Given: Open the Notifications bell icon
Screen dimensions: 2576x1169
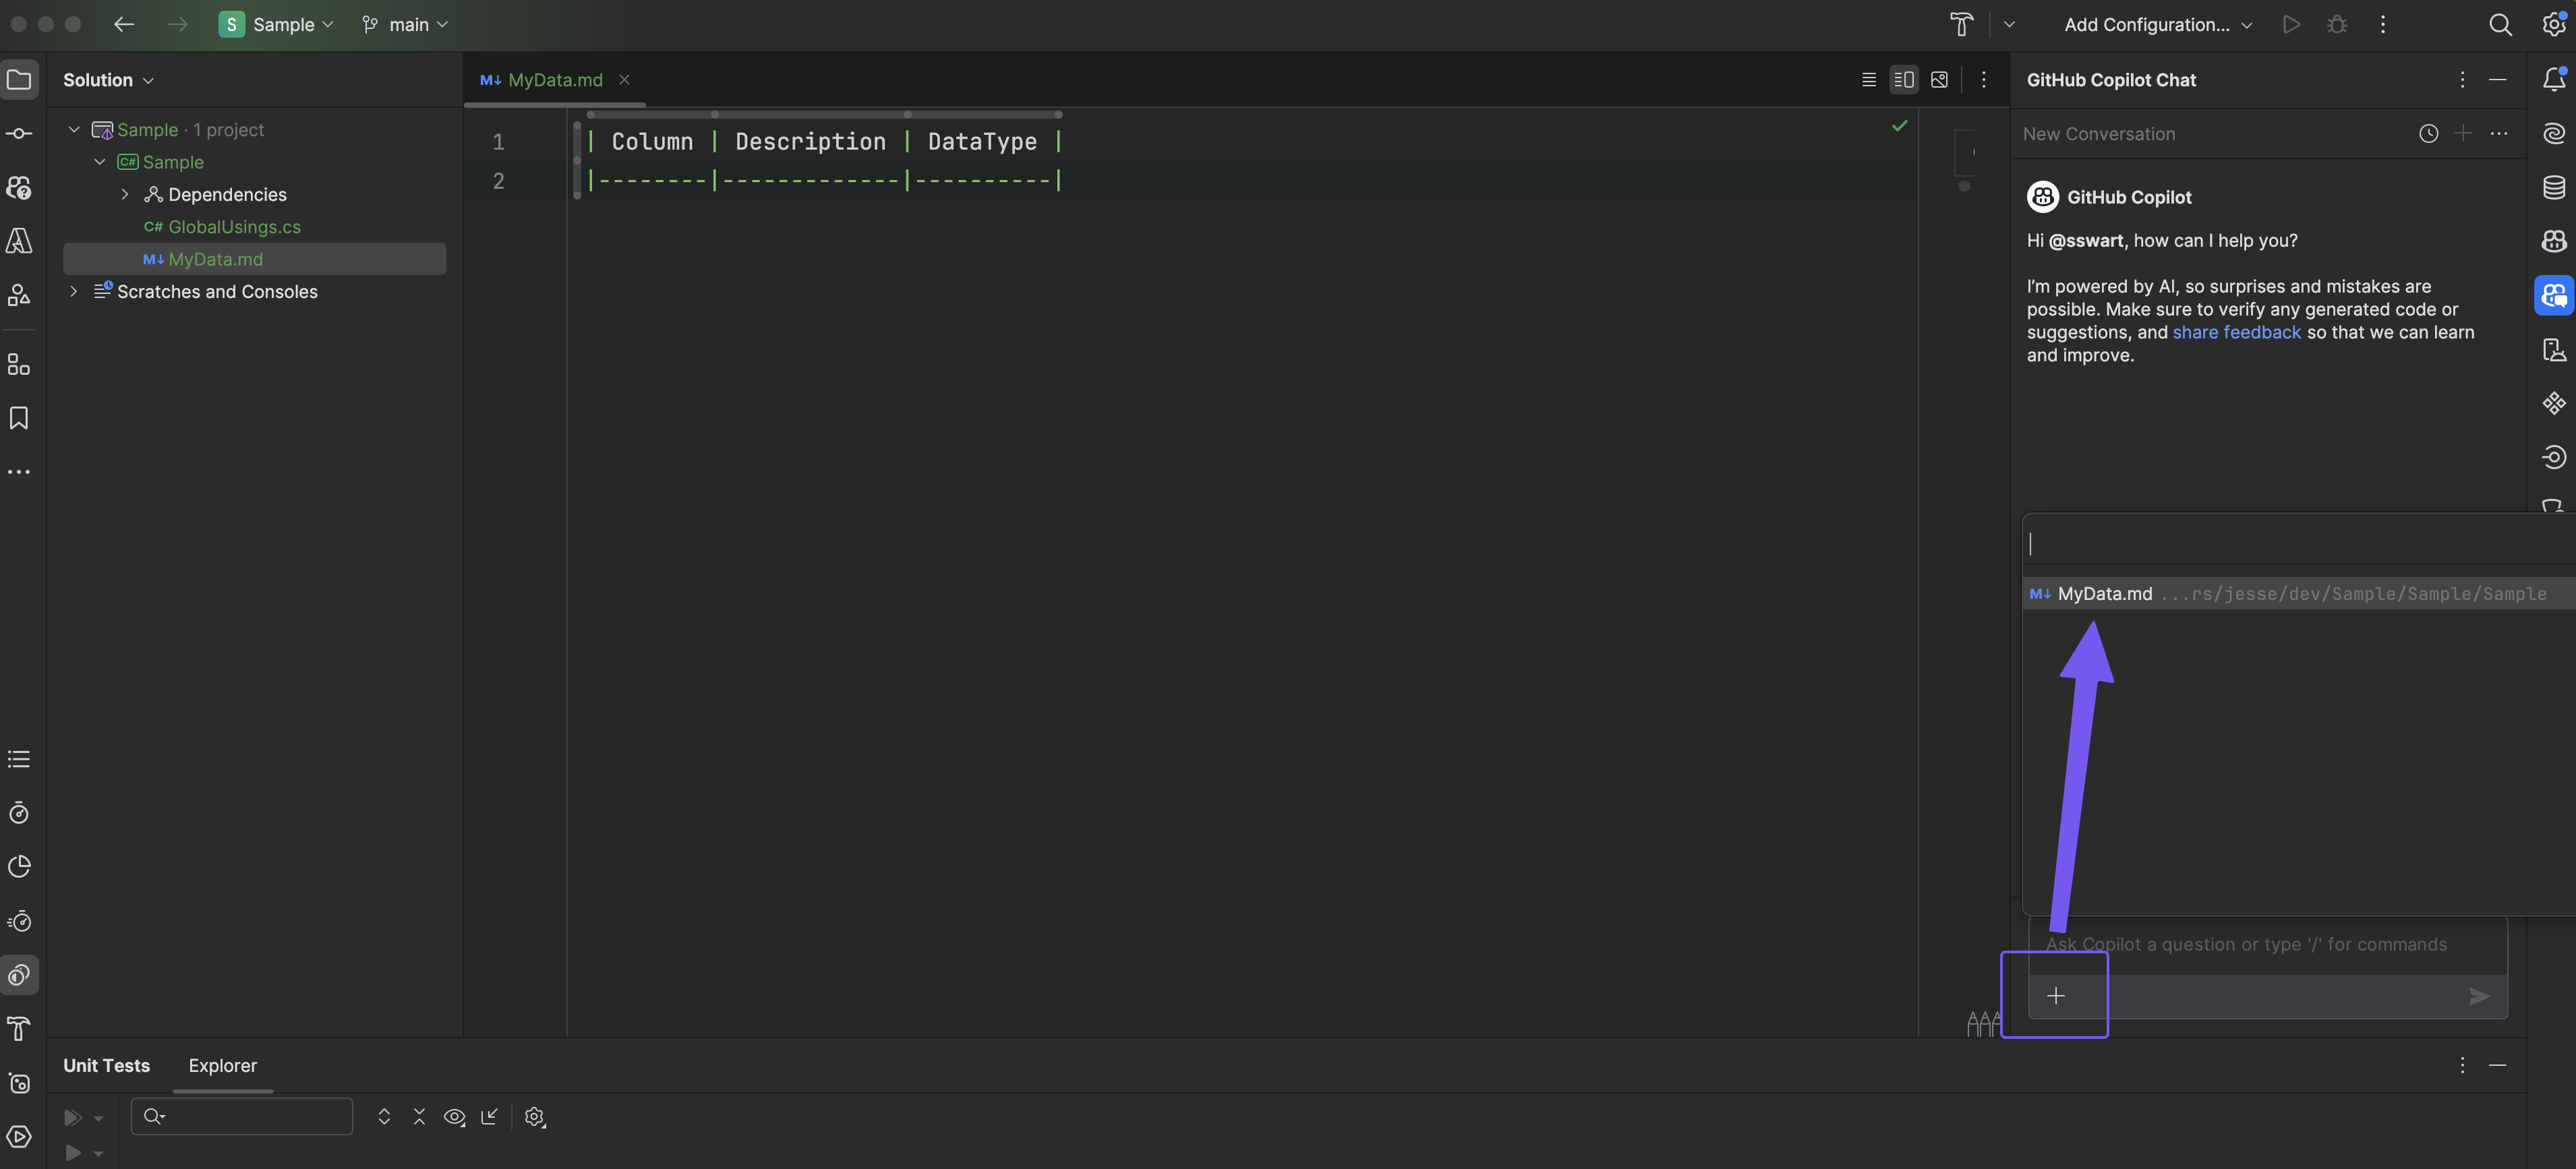Looking at the screenshot, I should click(x=2553, y=80).
